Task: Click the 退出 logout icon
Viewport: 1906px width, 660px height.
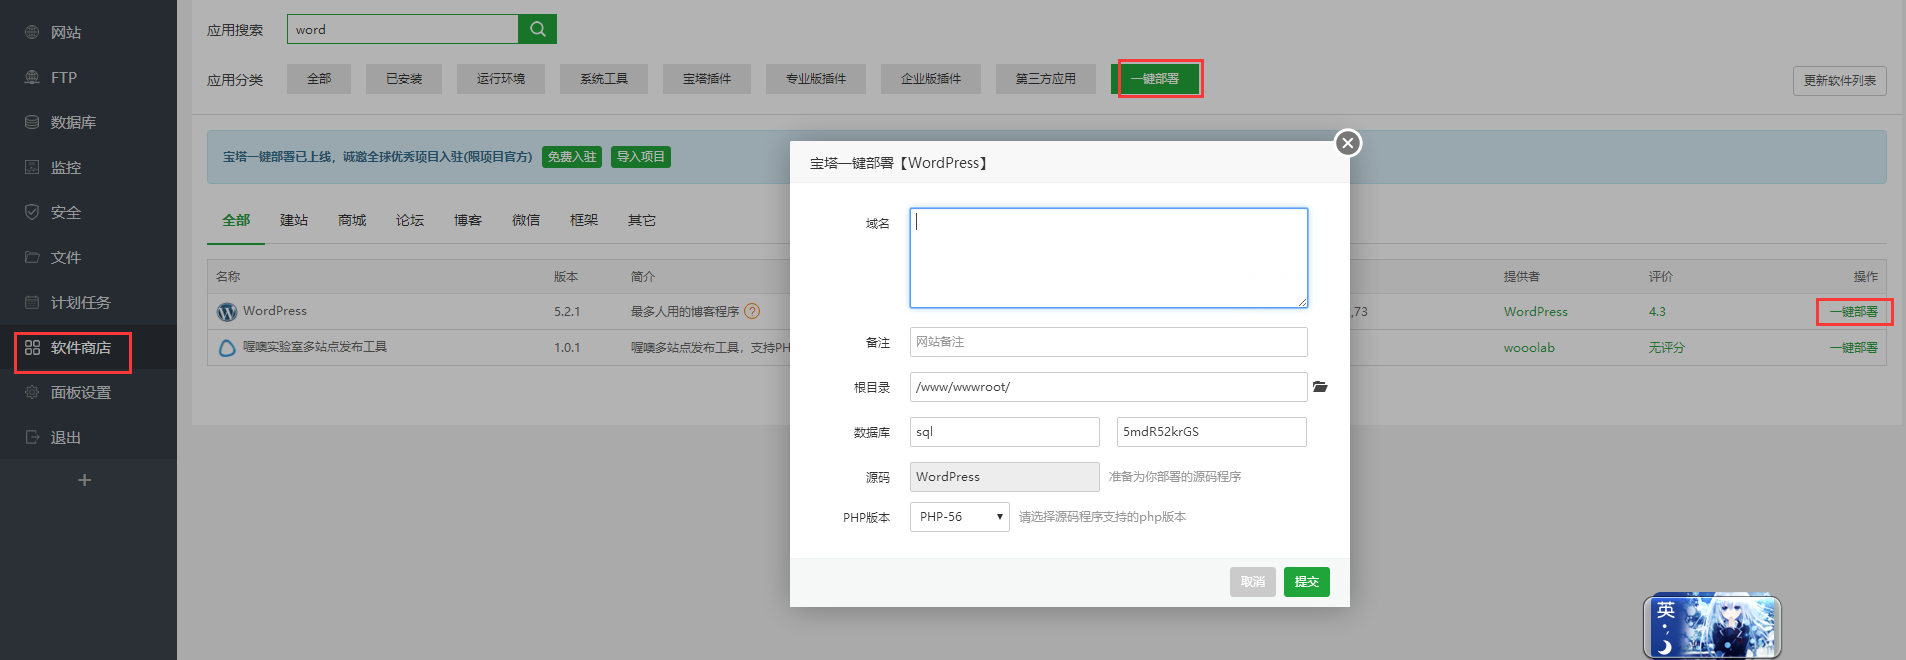Action: pyautogui.click(x=32, y=437)
